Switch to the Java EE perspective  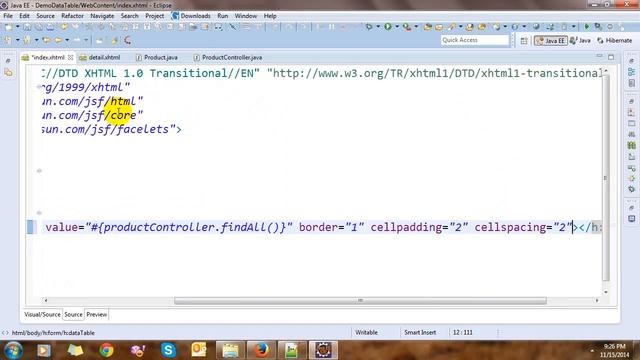(551, 40)
